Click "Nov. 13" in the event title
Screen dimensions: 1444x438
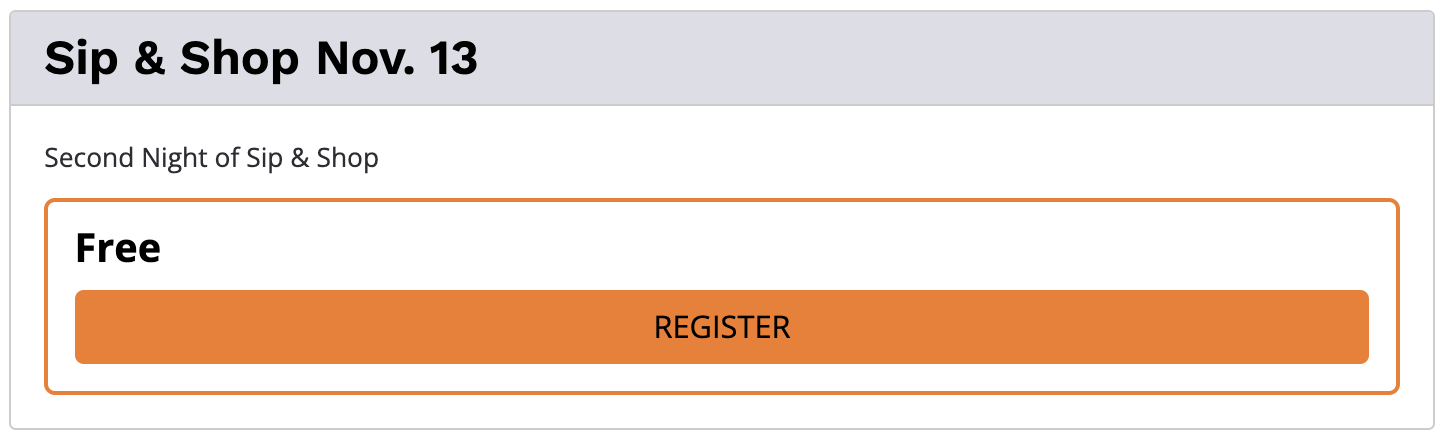pyautogui.click(x=397, y=60)
